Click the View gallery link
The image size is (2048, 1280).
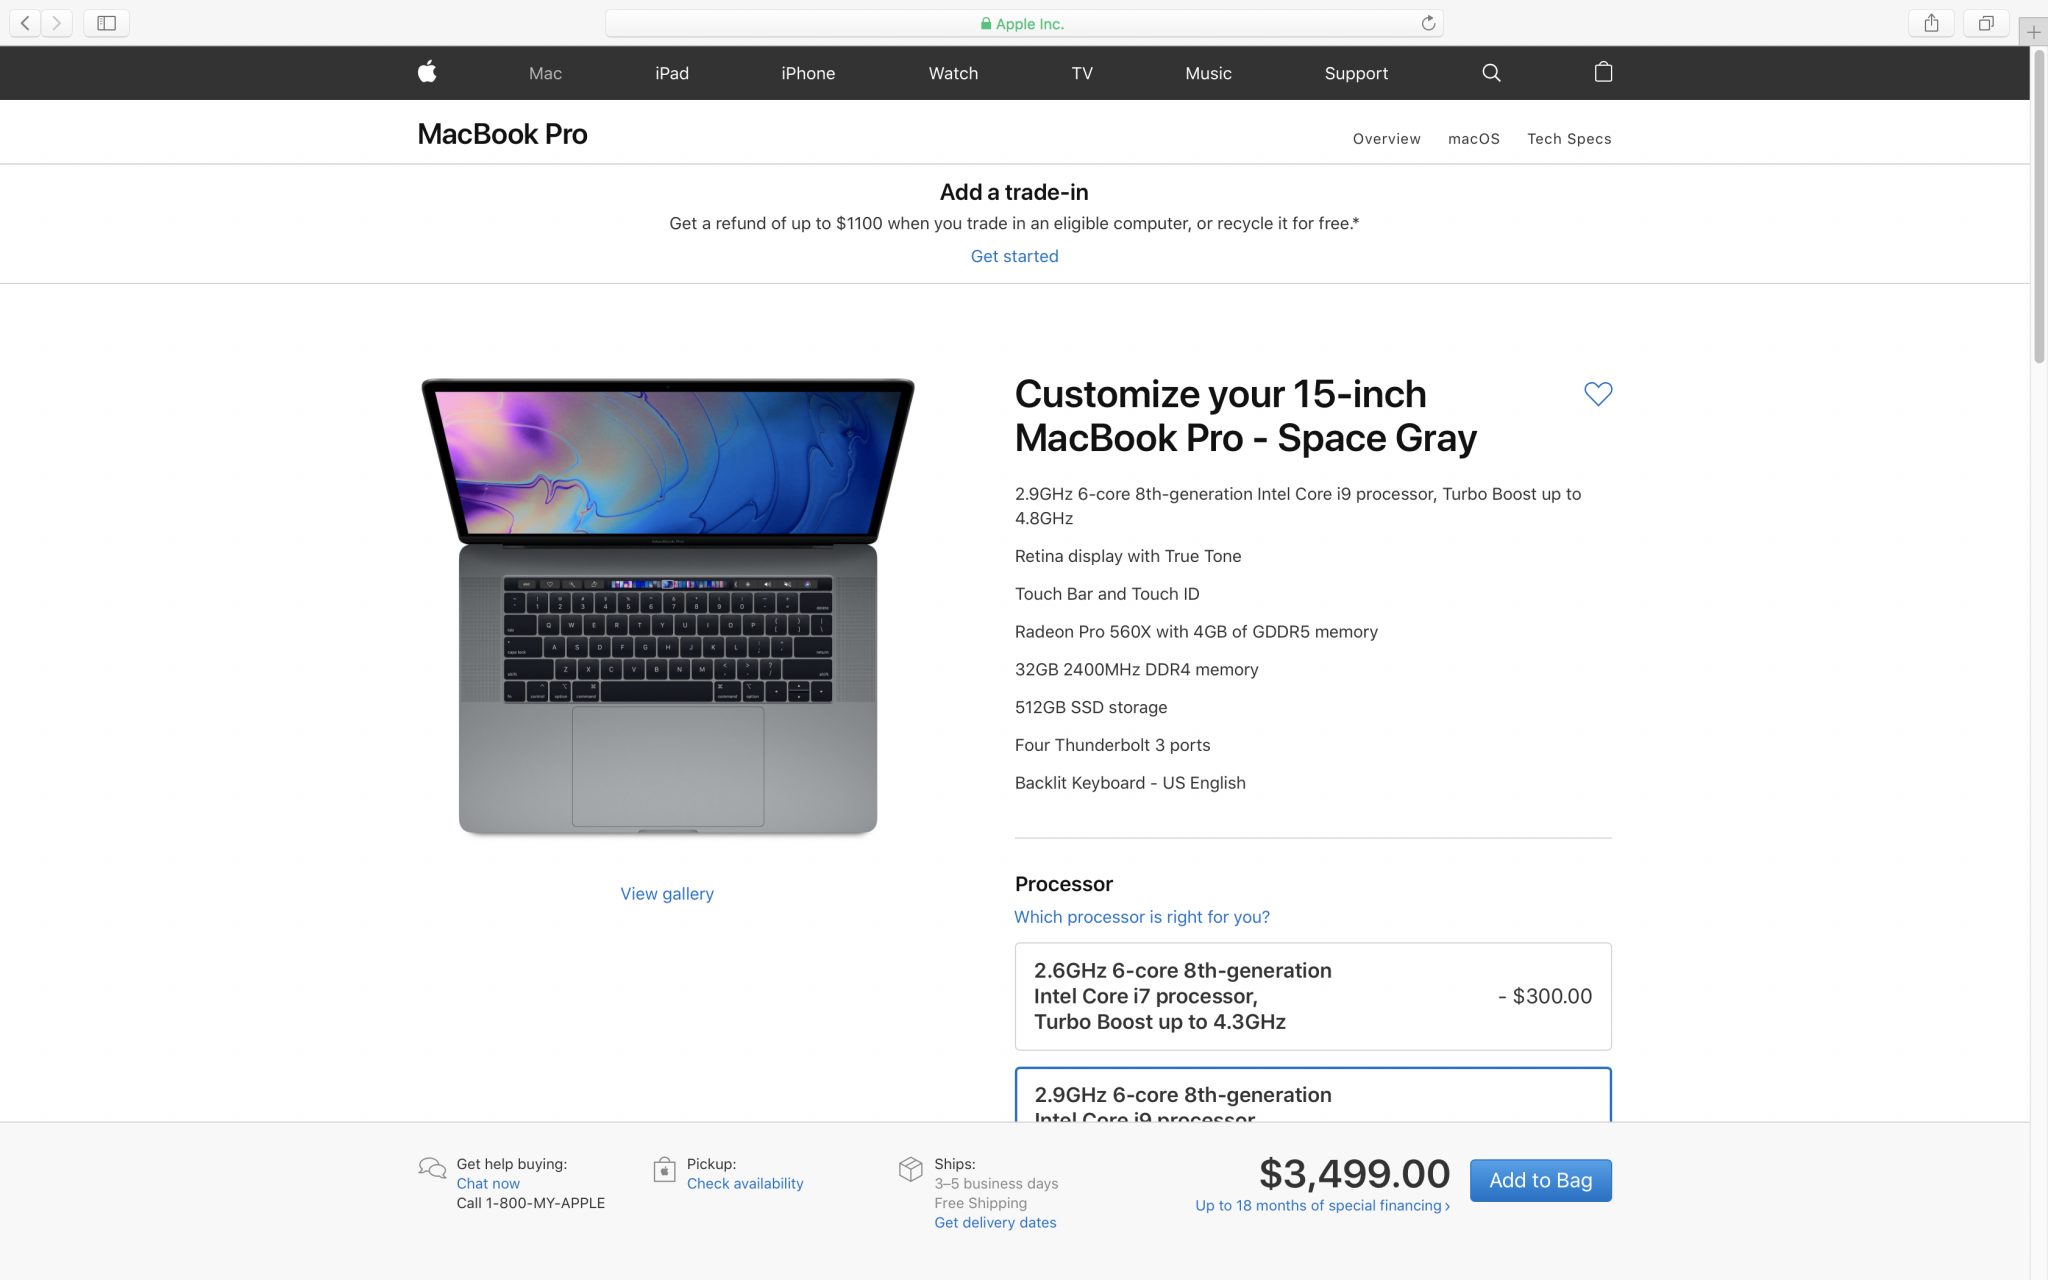[x=667, y=894]
